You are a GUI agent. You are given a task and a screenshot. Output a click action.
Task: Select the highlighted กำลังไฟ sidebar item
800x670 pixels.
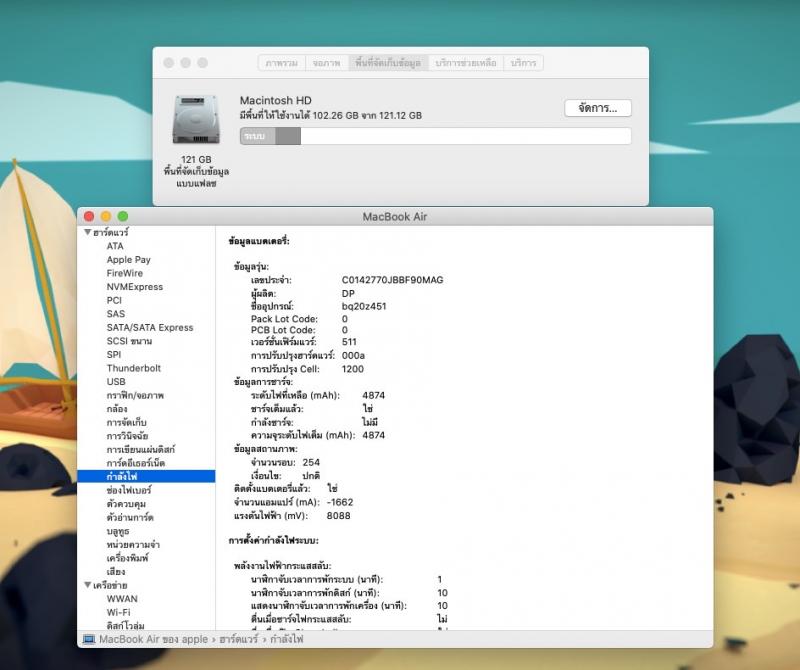click(146, 477)
